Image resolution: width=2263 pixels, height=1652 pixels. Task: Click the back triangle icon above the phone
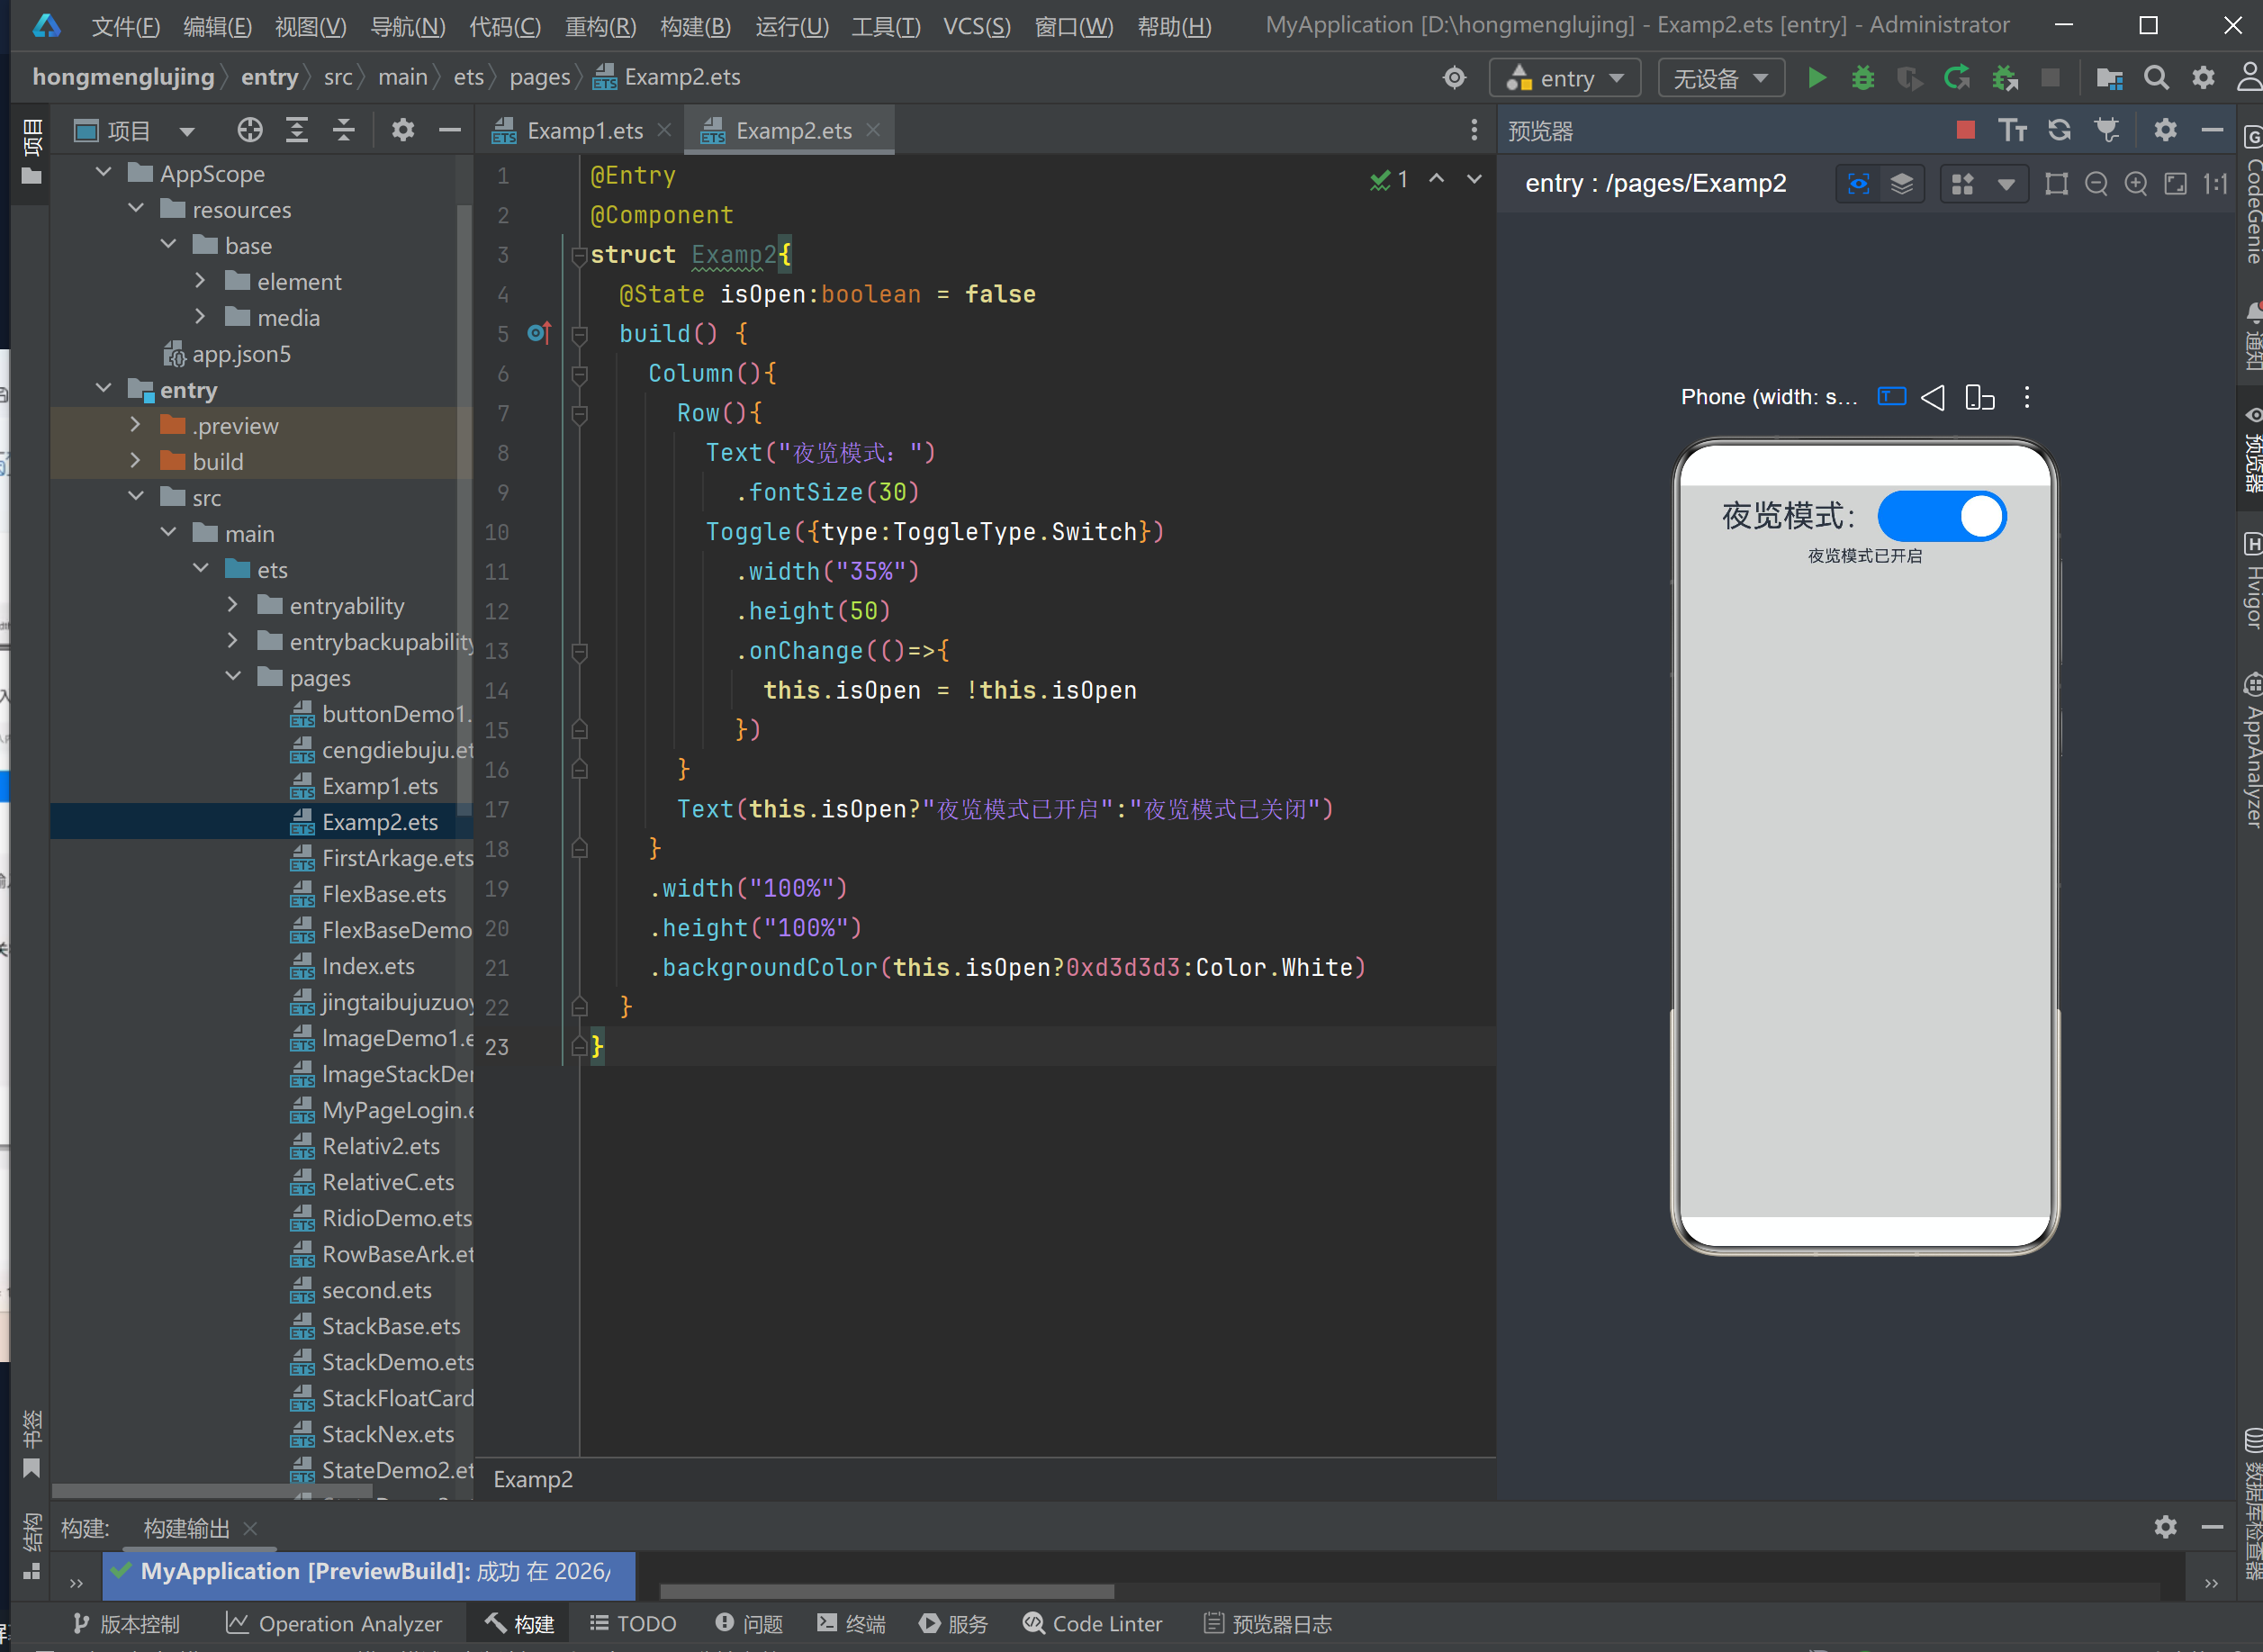(x=1933, y=398)
